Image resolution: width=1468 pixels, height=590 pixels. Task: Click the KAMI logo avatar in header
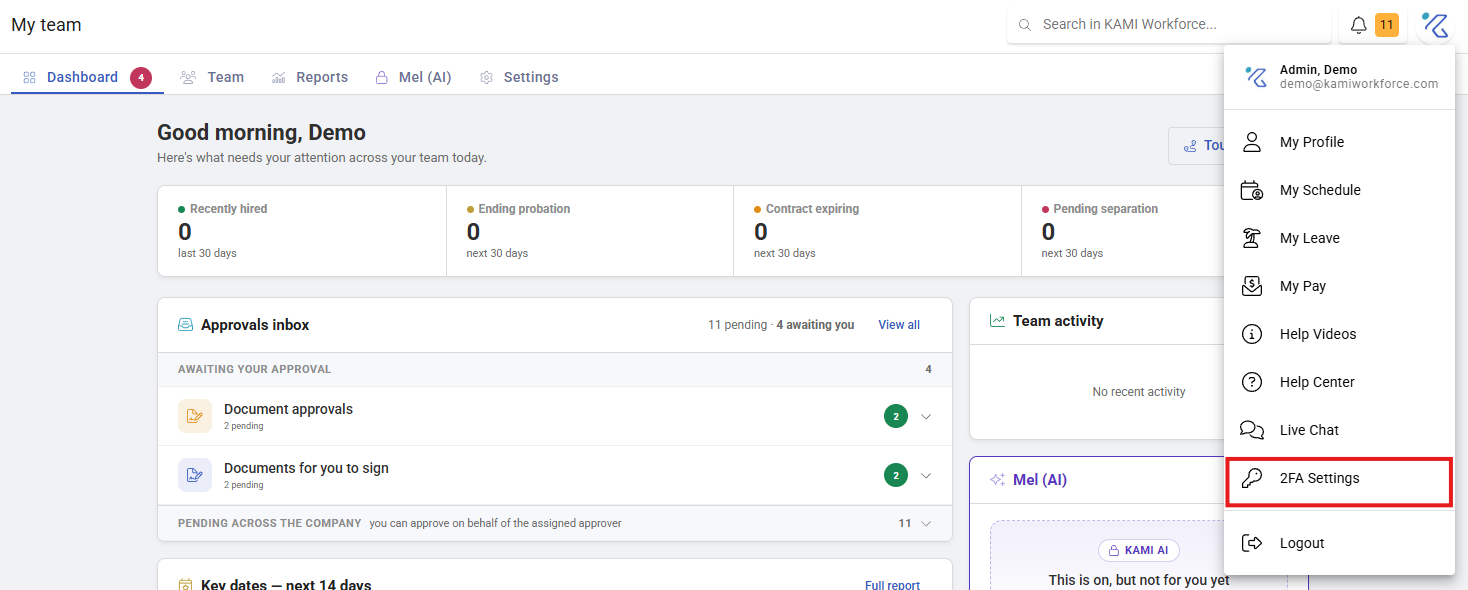tap(1435, 25)
